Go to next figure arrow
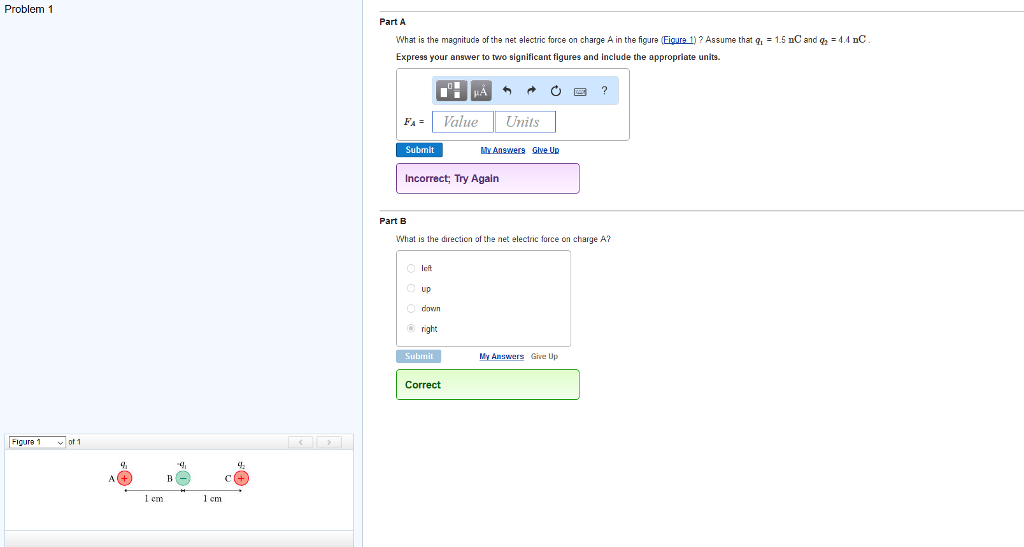 (329, 442)
